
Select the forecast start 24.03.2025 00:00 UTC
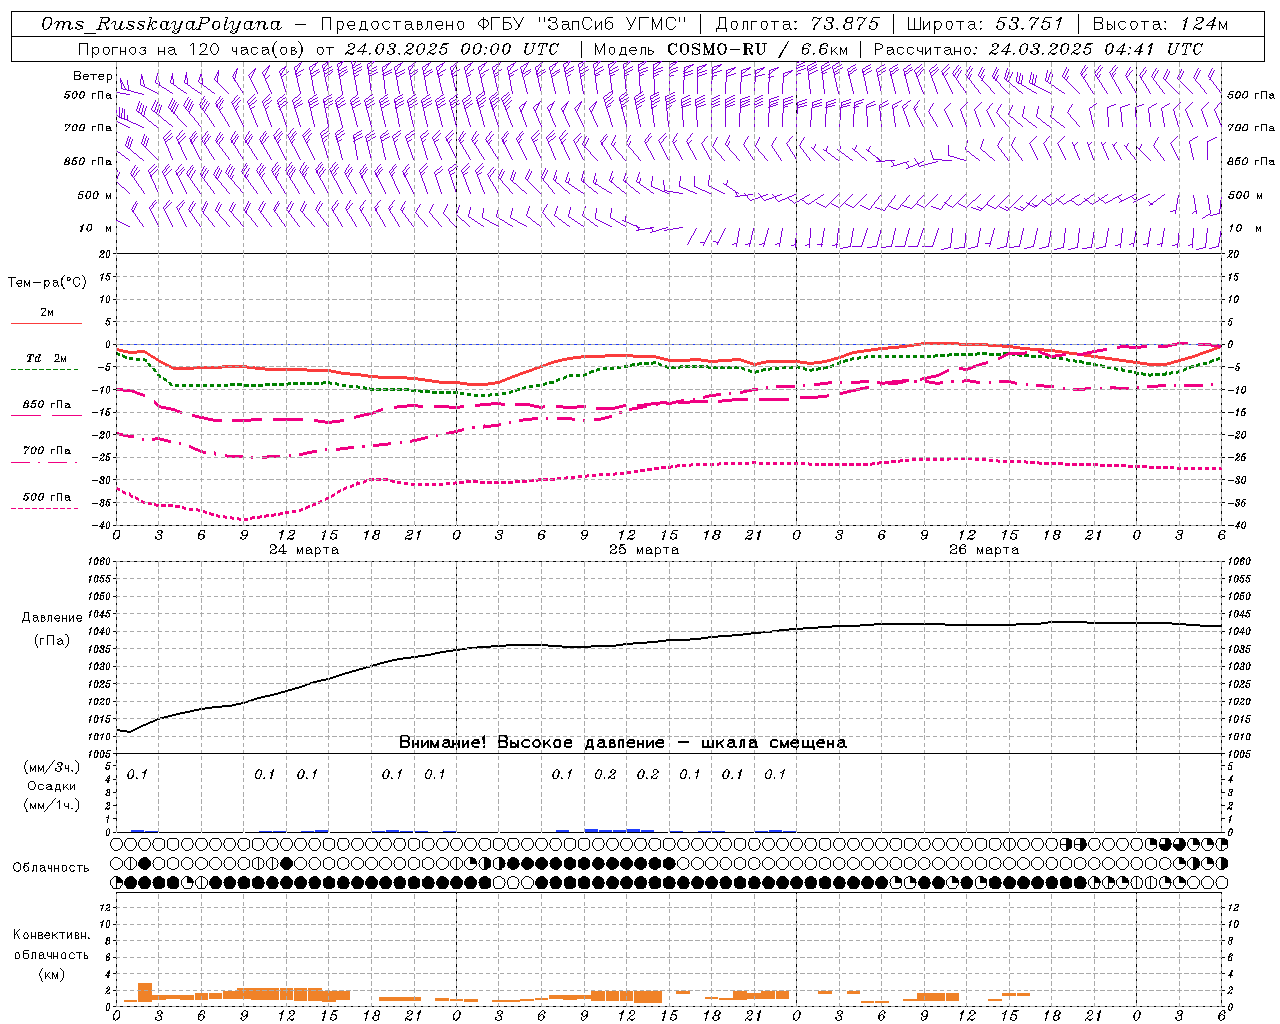451,49
